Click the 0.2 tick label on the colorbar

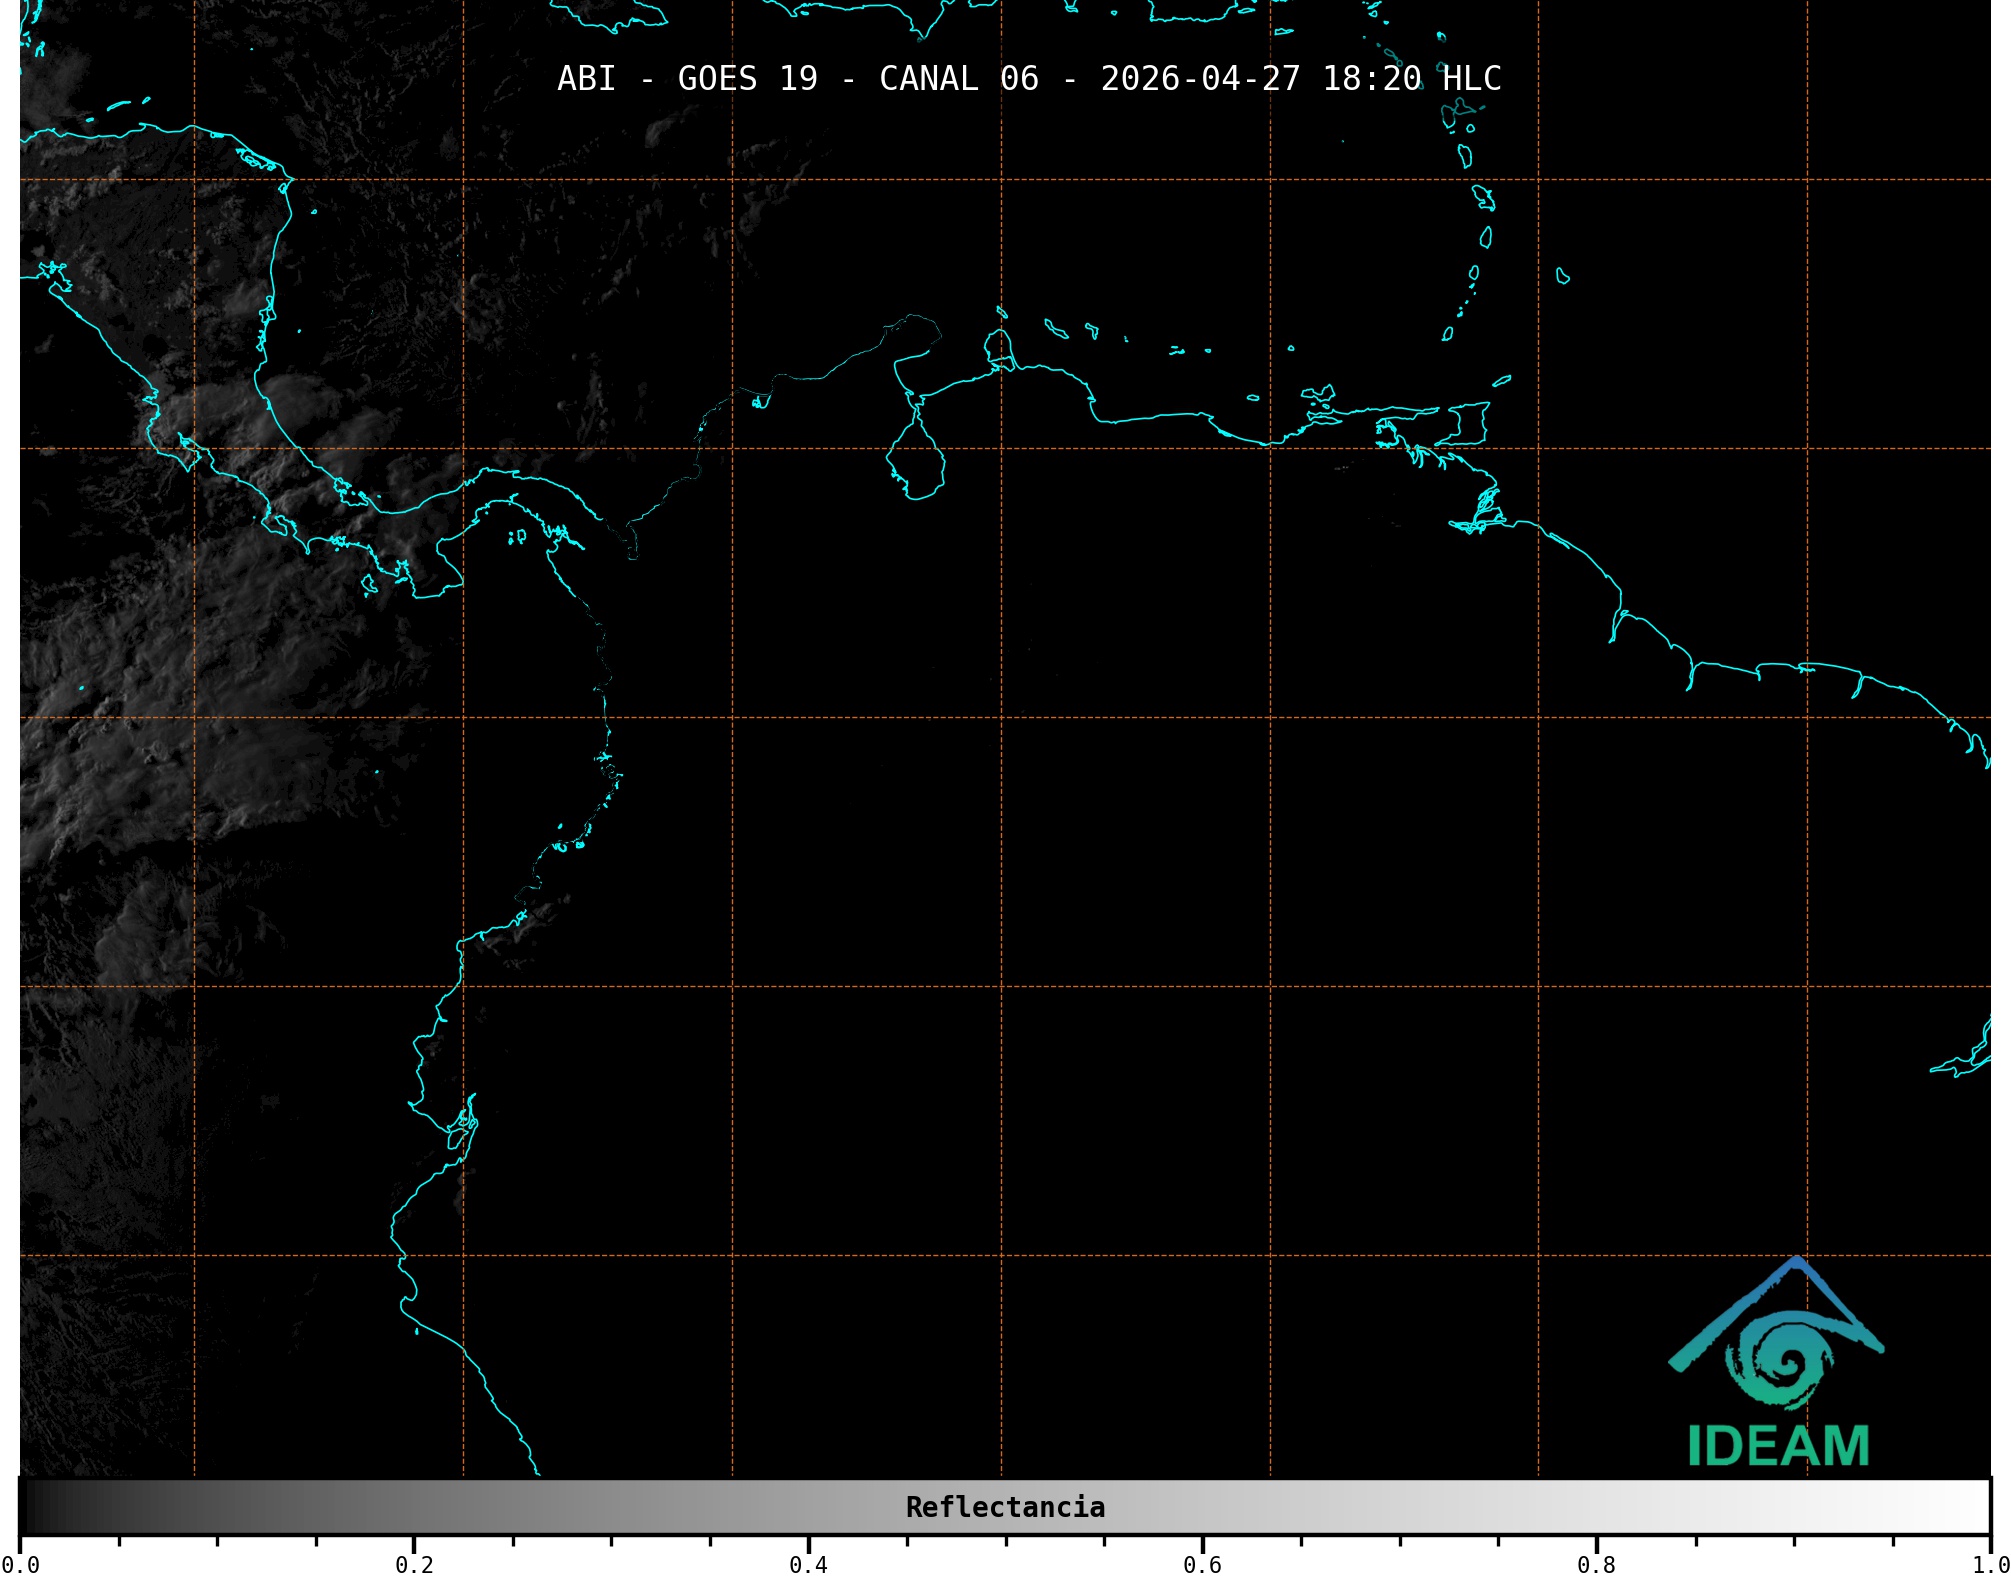(414, 1564)
